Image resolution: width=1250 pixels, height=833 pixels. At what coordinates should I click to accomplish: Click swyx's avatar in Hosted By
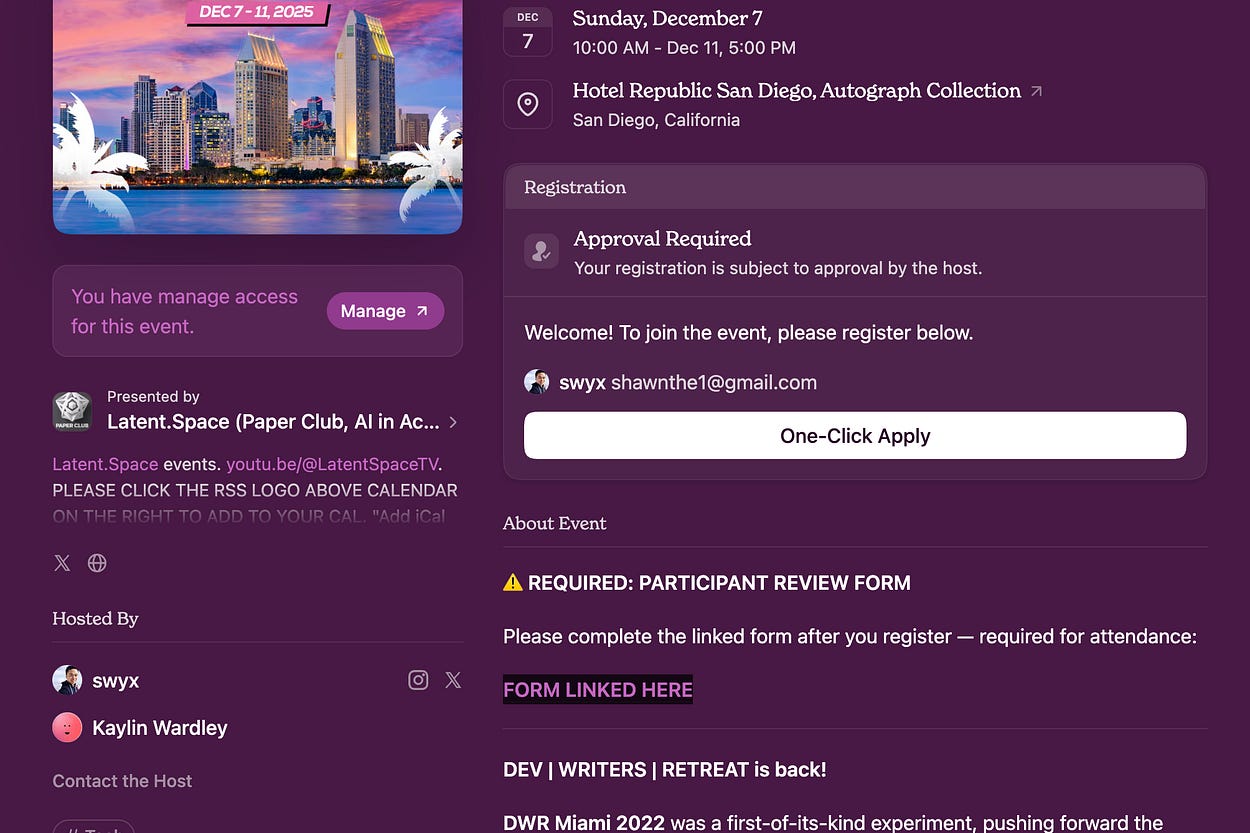67,680
